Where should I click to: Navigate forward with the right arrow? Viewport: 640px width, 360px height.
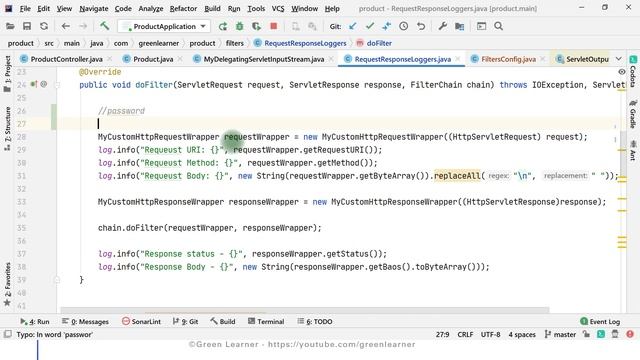tap(83, 27)
